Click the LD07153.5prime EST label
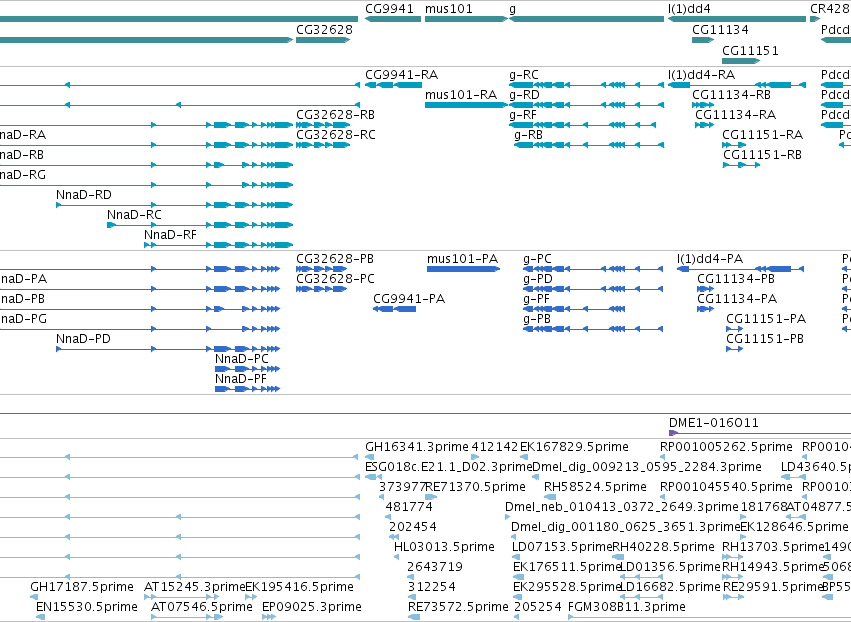The image size is (851, 622). [562, 547]
